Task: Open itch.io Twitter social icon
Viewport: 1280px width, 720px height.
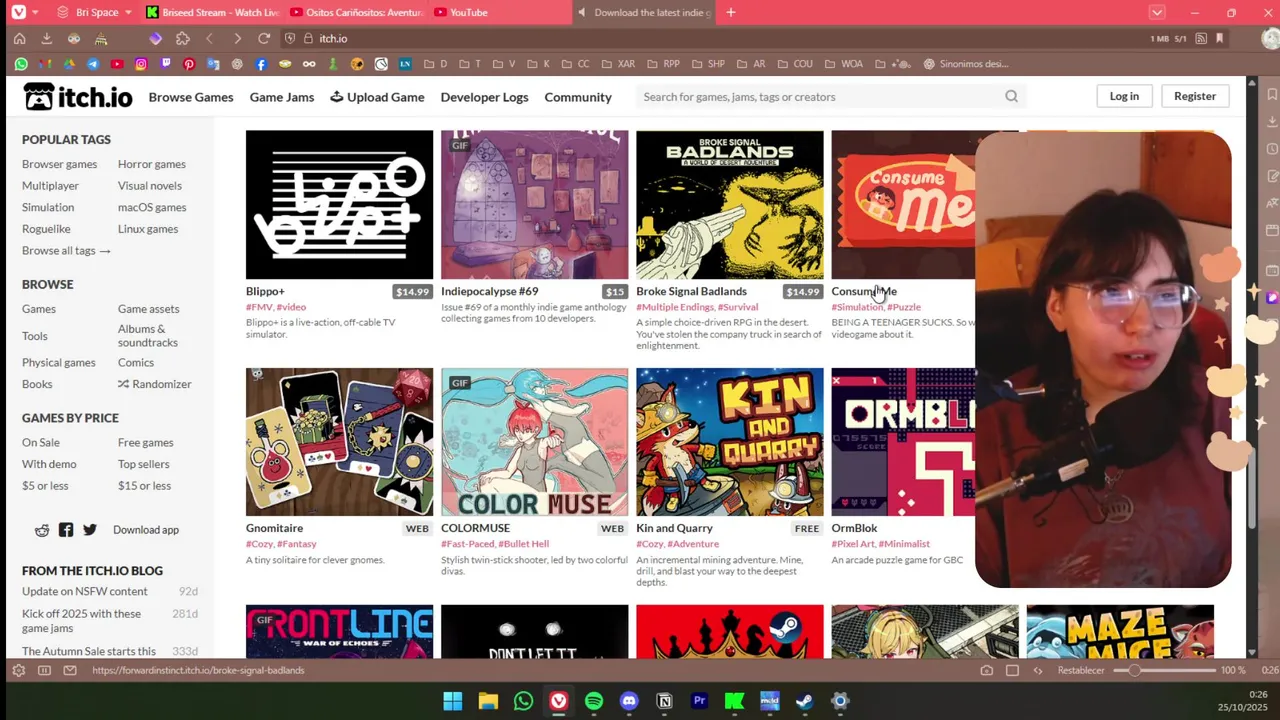Action: tap(90, 530)
